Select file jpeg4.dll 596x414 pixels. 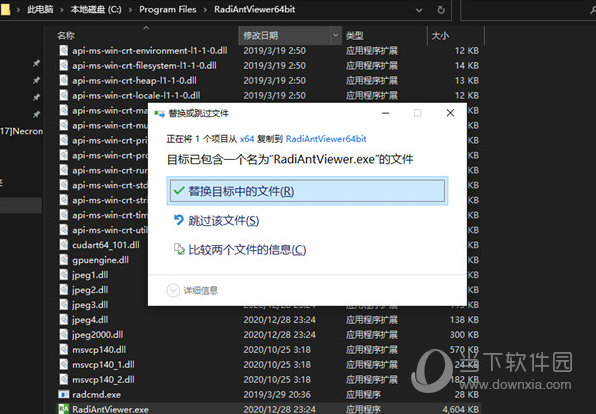pos(90,320)
